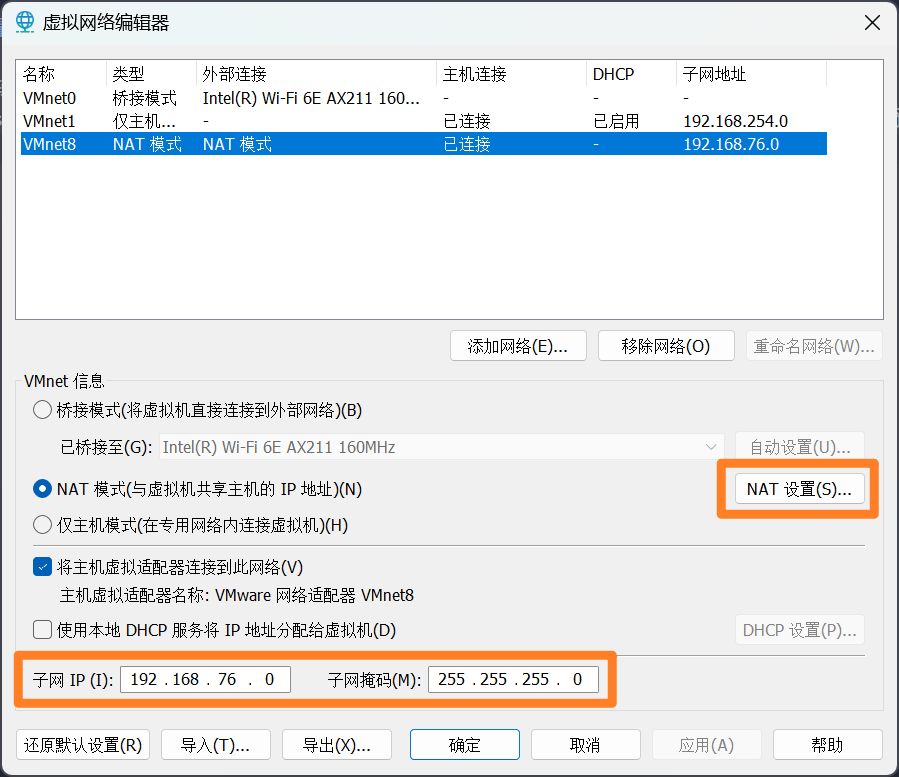This screenshot has height=777, width=899.
Task: Click 桥接模式 type cell for VMnet0
Action: tap(144, 98)
